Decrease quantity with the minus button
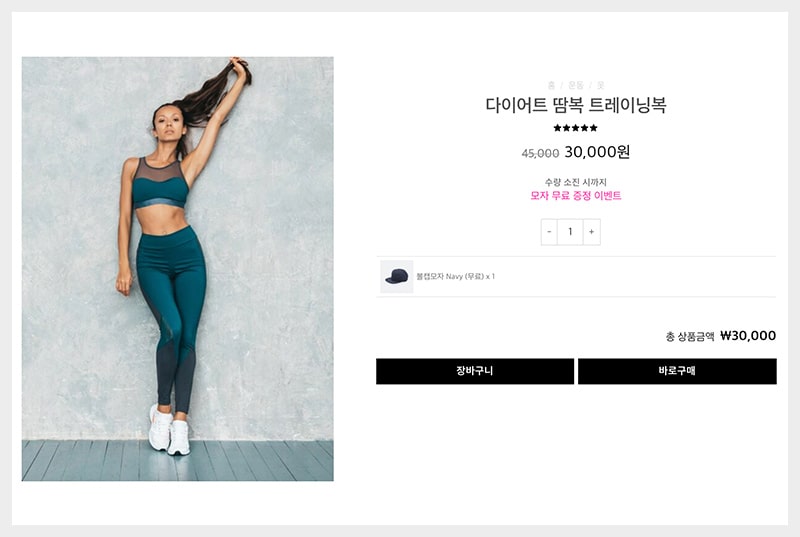800x537 pixels. tap(549, 232)
